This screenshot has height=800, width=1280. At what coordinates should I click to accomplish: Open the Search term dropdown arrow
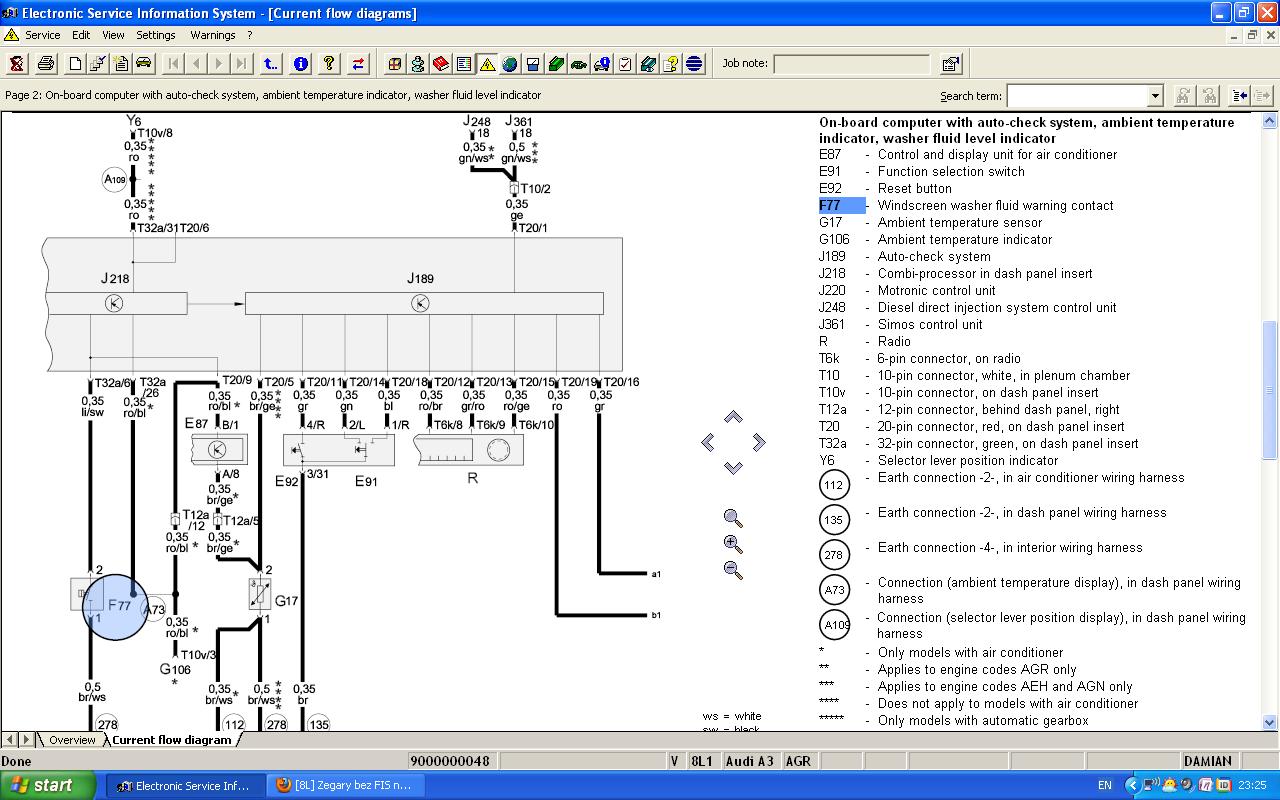point(1155,96)
